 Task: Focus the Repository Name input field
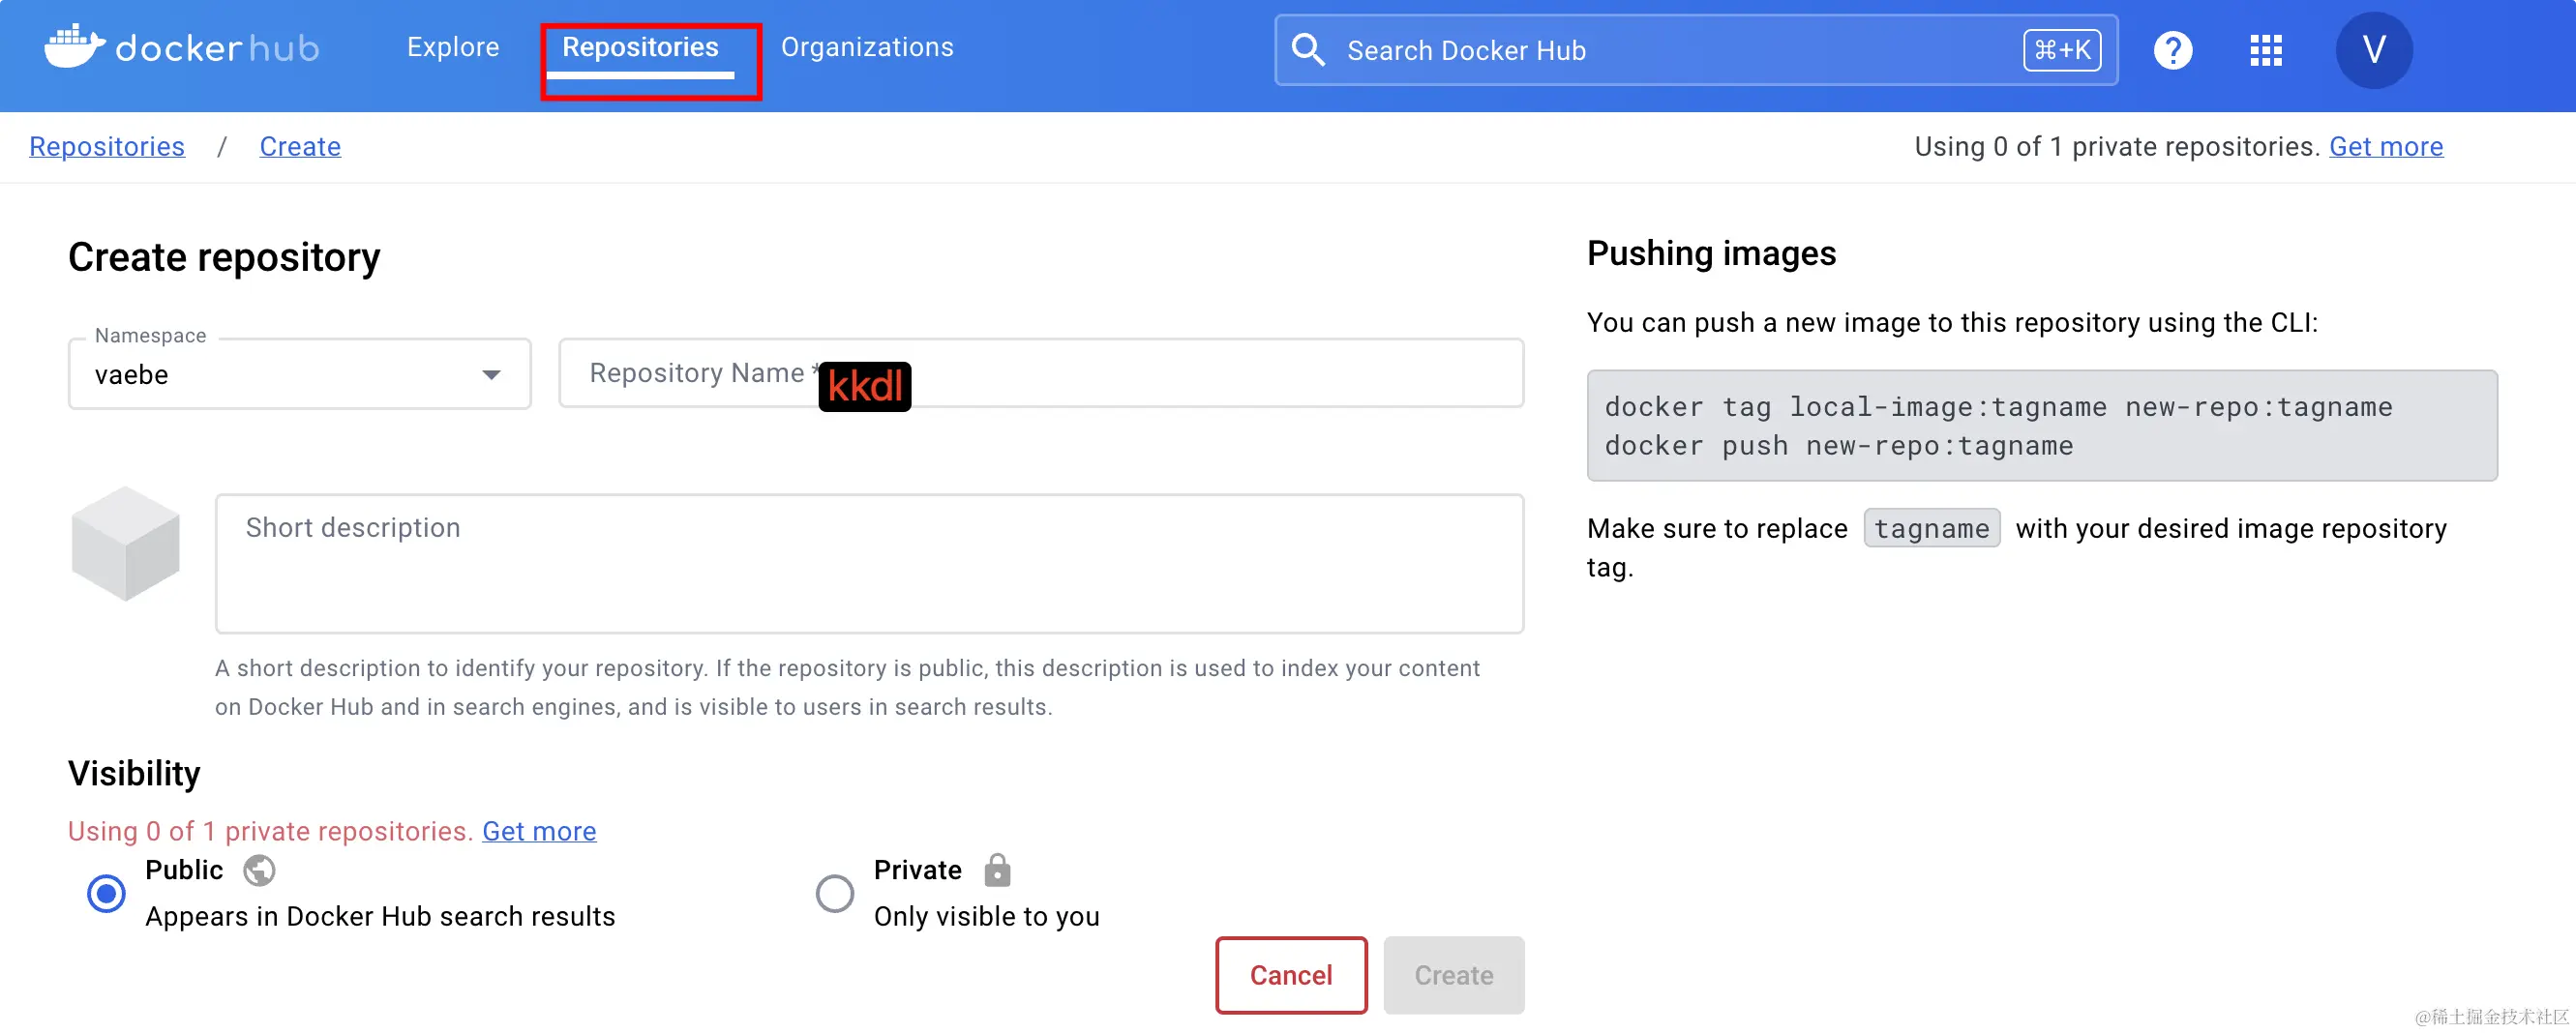coord(1041,373)
